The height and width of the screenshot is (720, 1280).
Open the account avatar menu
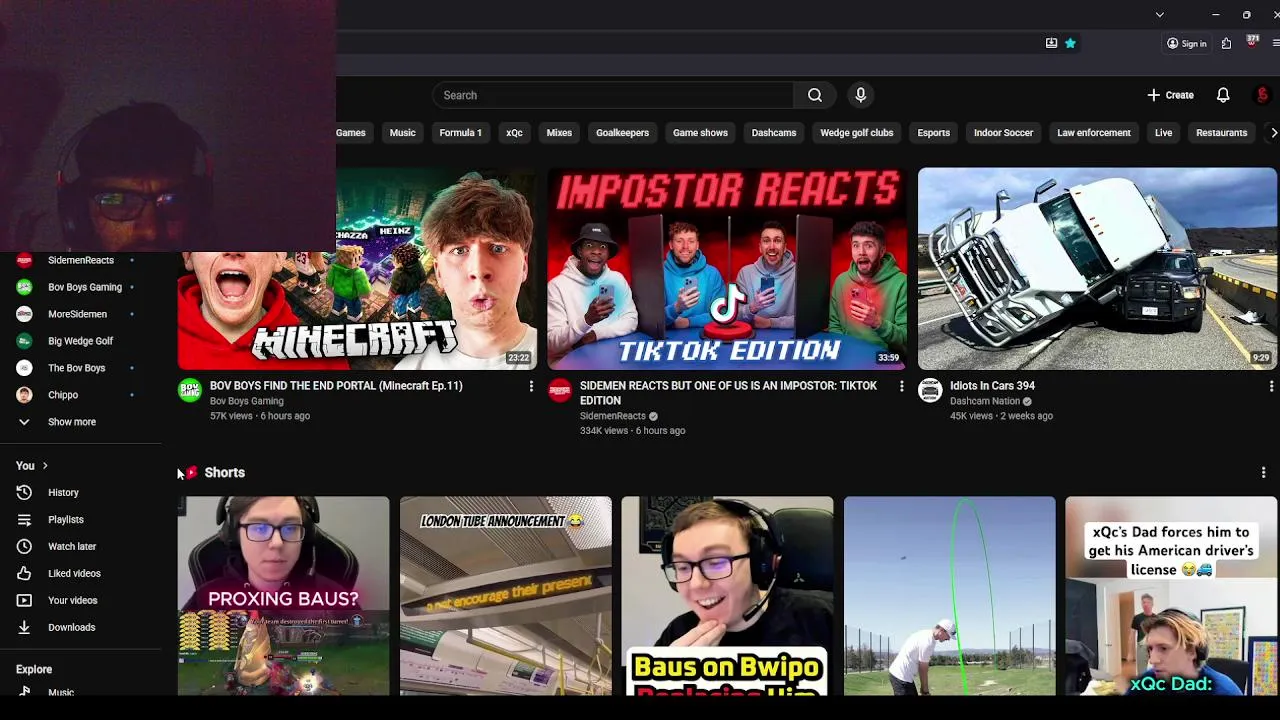point(1262,95)
